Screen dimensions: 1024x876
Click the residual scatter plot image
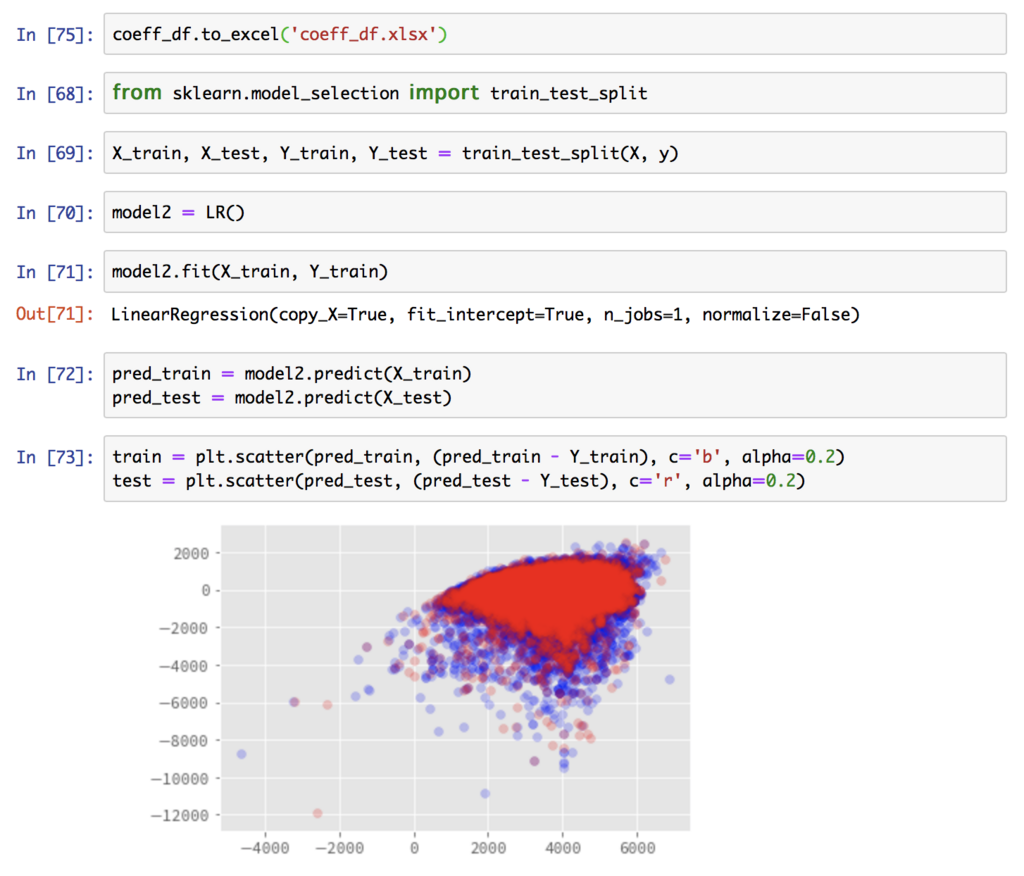coord(420,690)
